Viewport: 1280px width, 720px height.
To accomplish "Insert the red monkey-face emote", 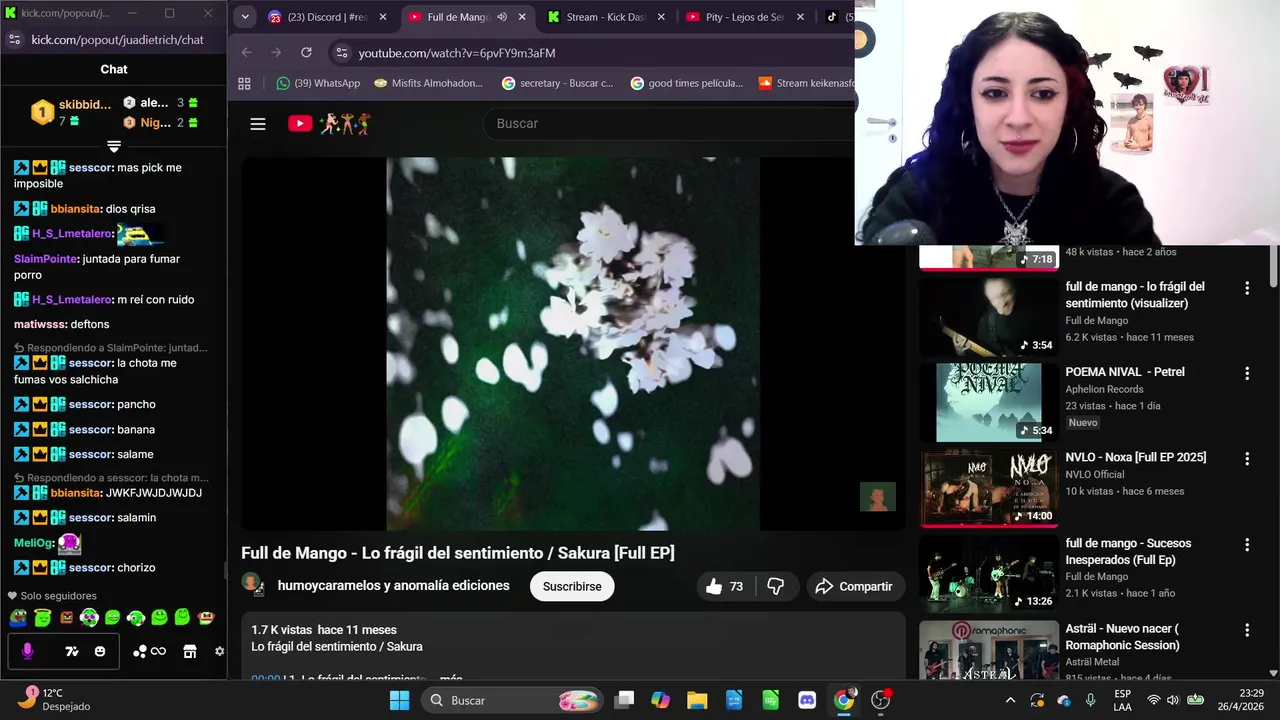I will click(206, 618).
